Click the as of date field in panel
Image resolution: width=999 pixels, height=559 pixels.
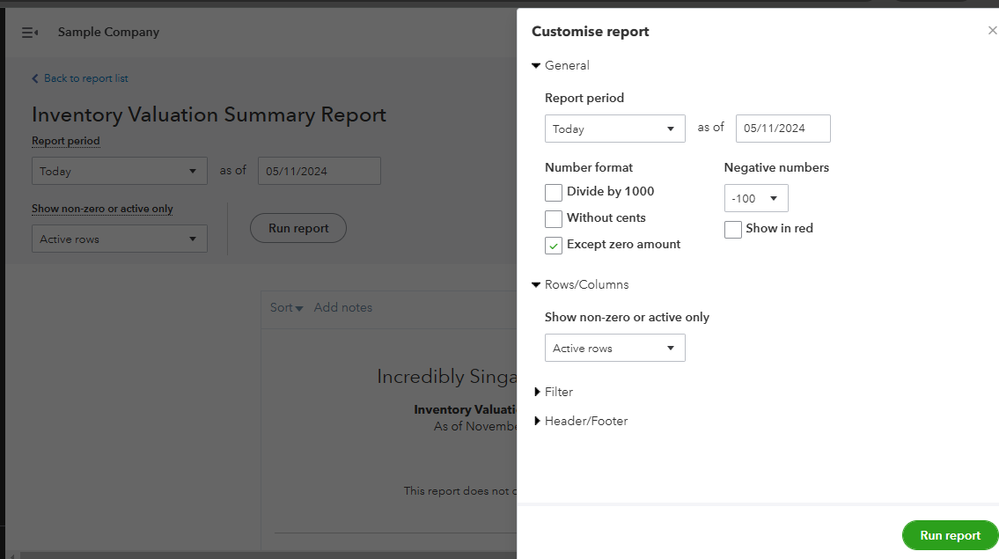tap(782, 129)
